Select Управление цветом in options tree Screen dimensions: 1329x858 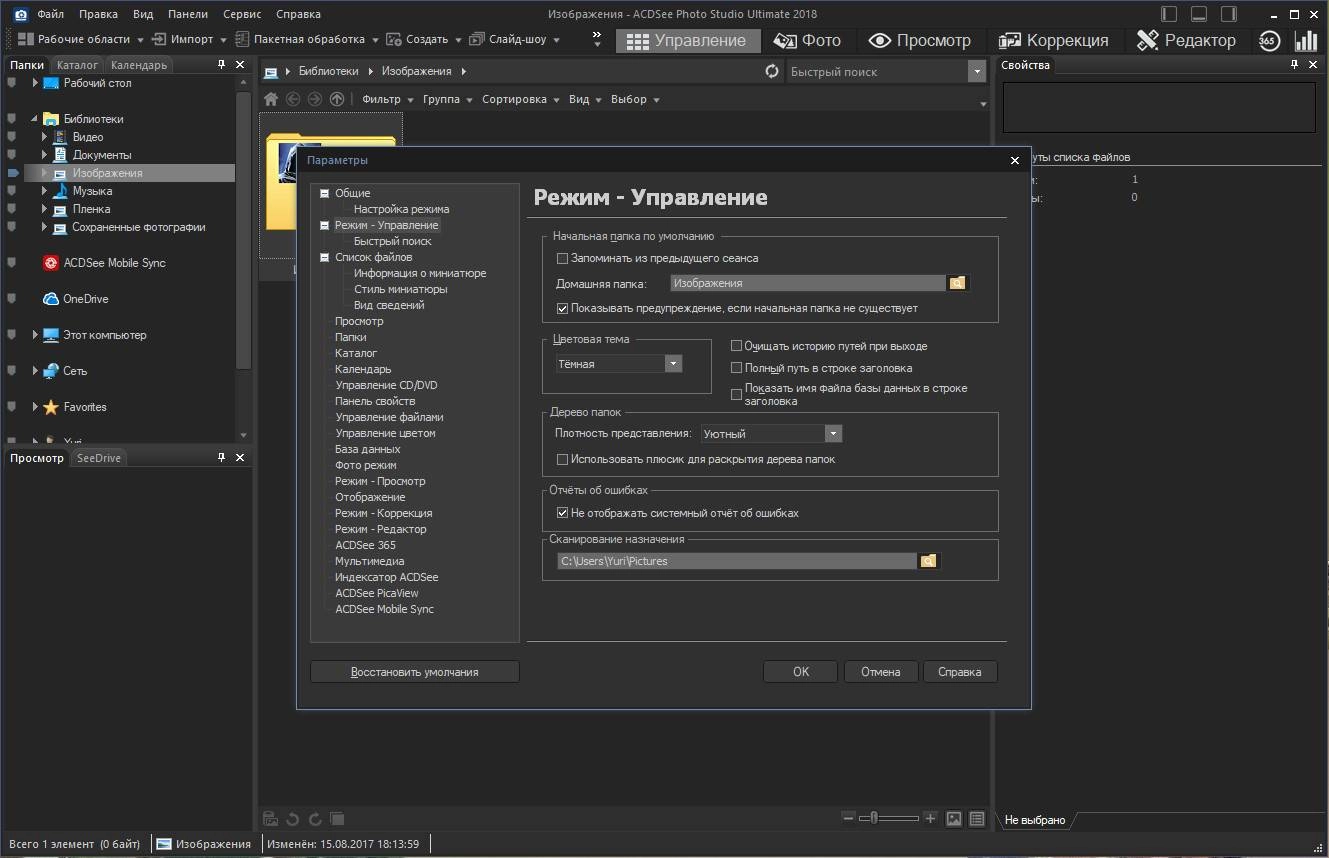[x=385, y=433]
